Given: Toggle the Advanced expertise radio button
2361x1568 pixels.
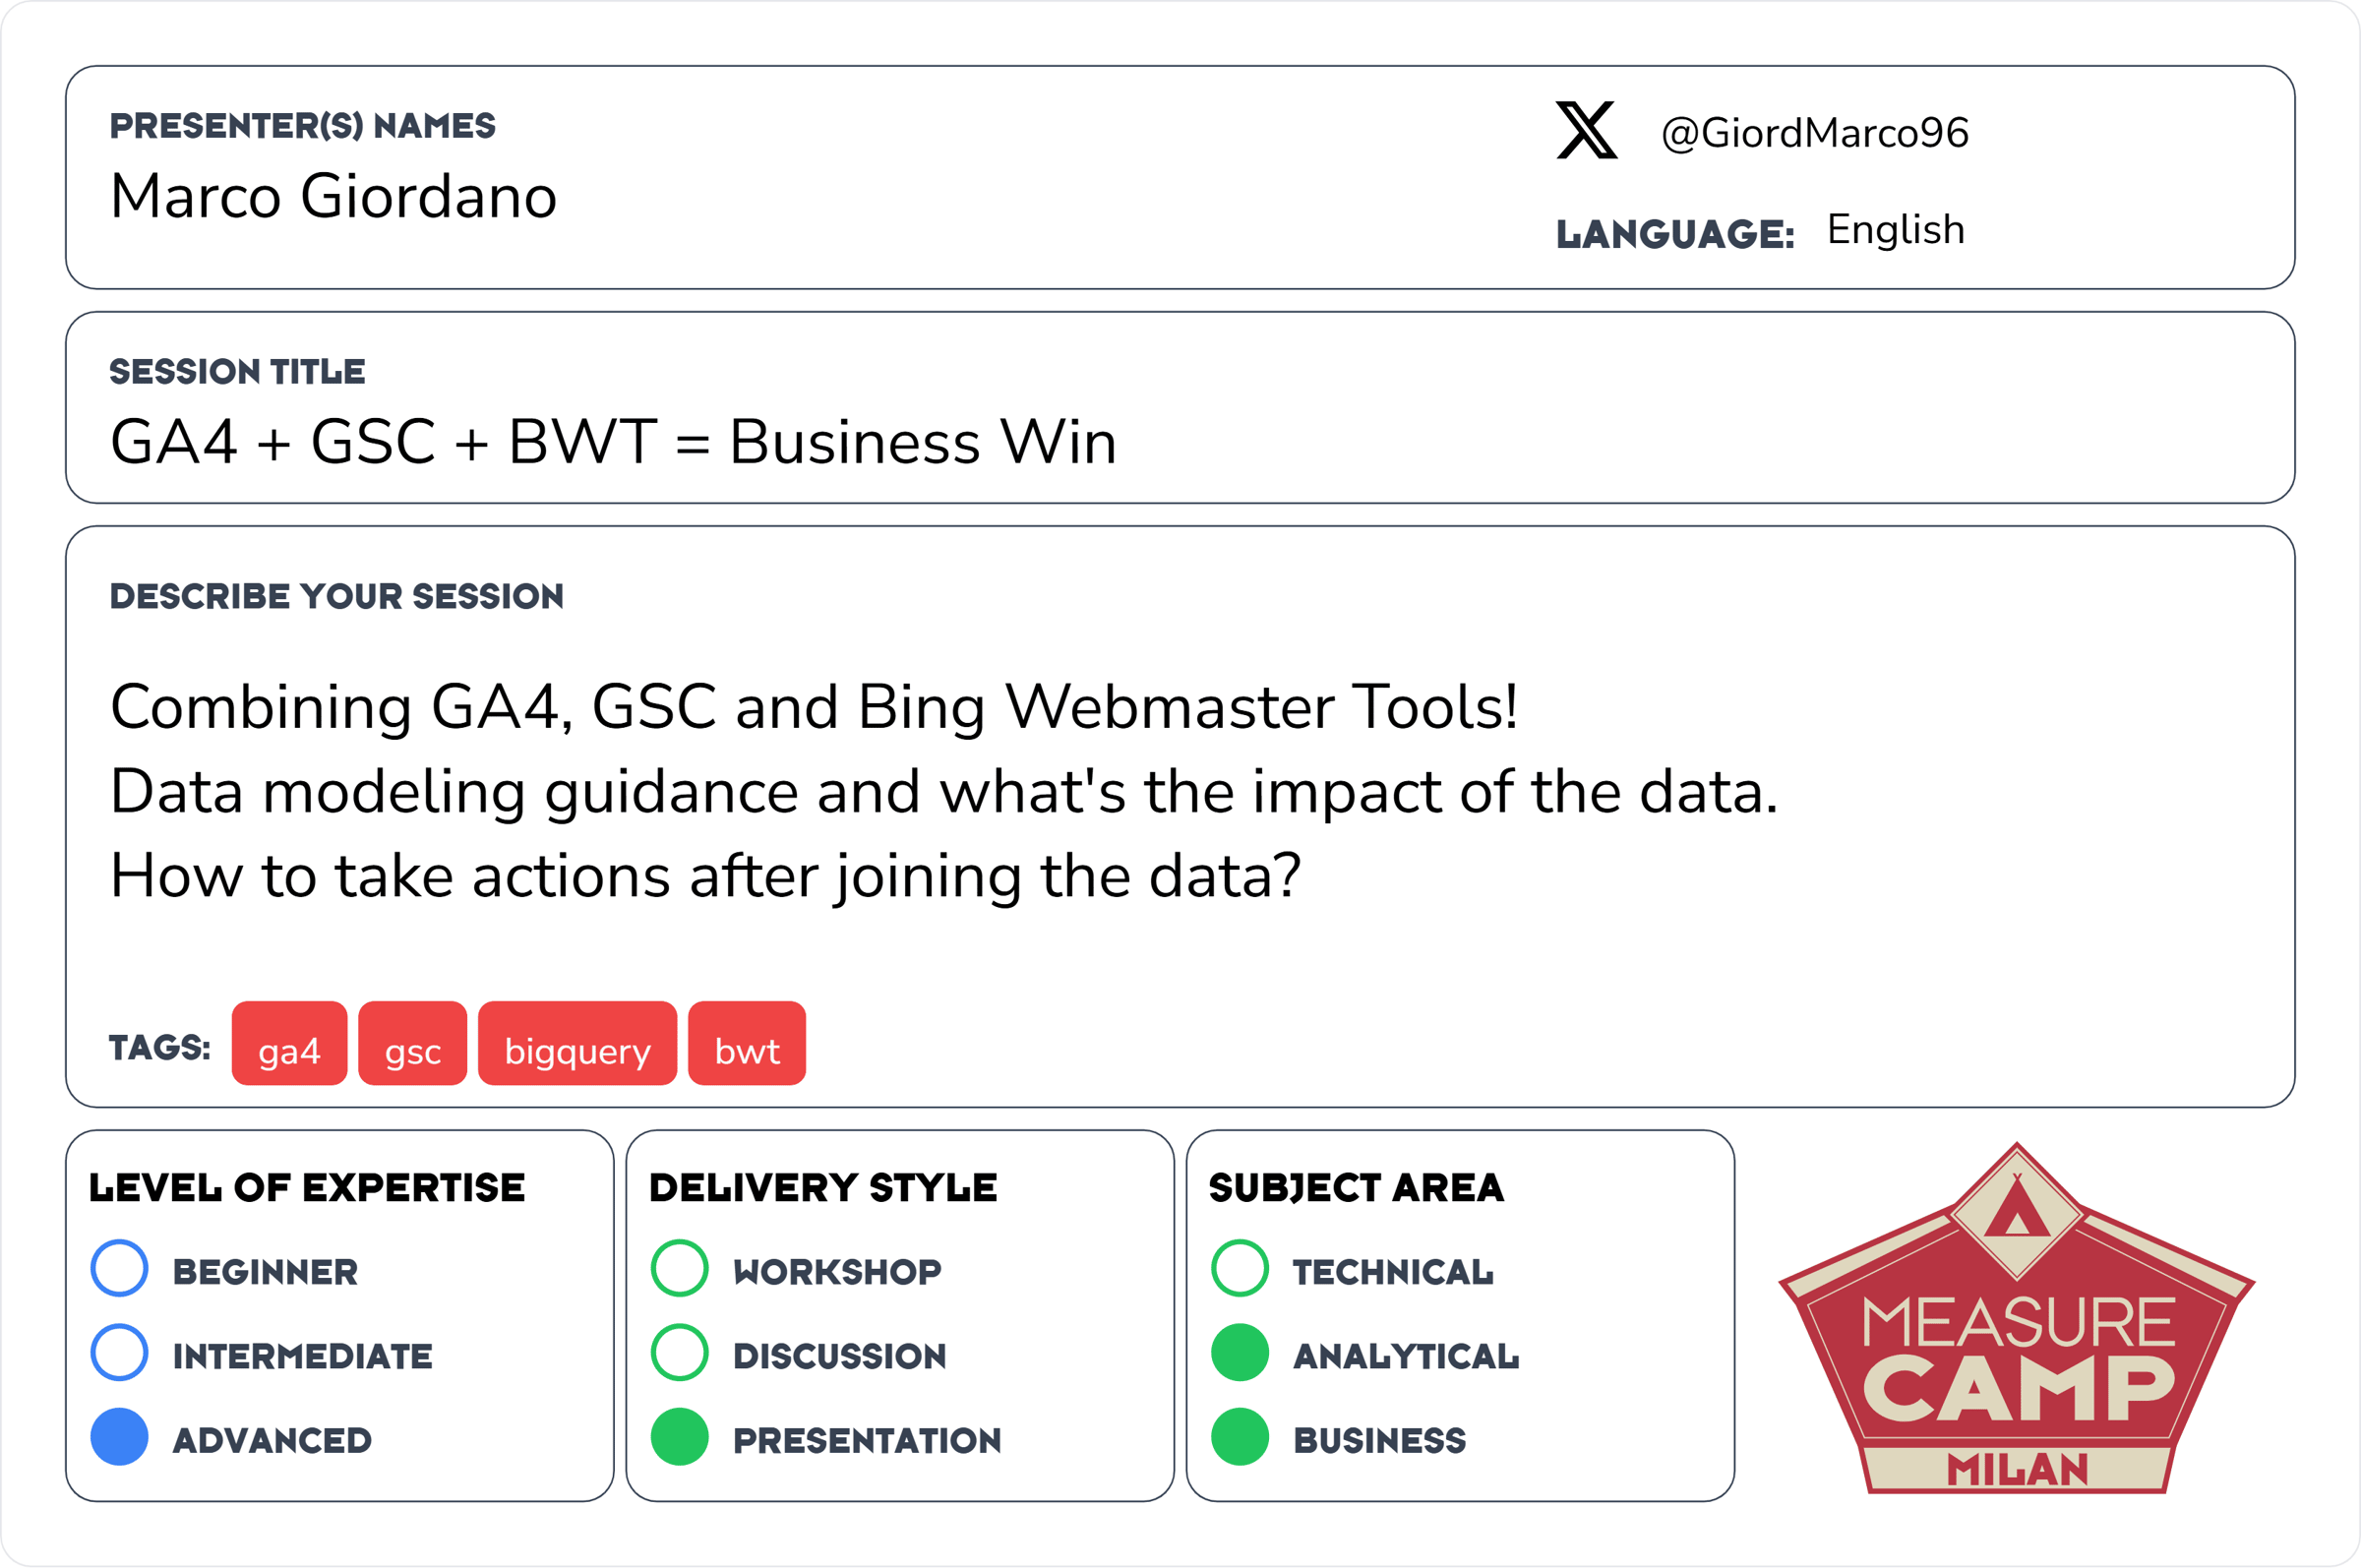Looking at the screenshot, I should [119, 1437].
